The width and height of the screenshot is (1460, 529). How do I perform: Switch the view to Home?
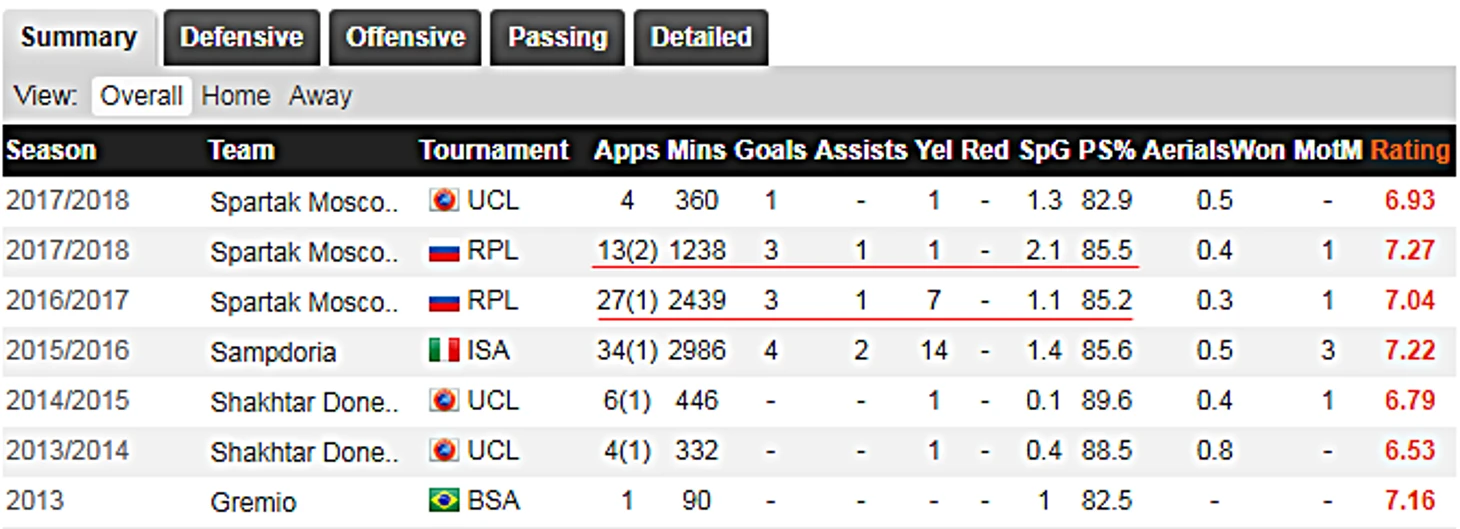[x=236, y=96]
